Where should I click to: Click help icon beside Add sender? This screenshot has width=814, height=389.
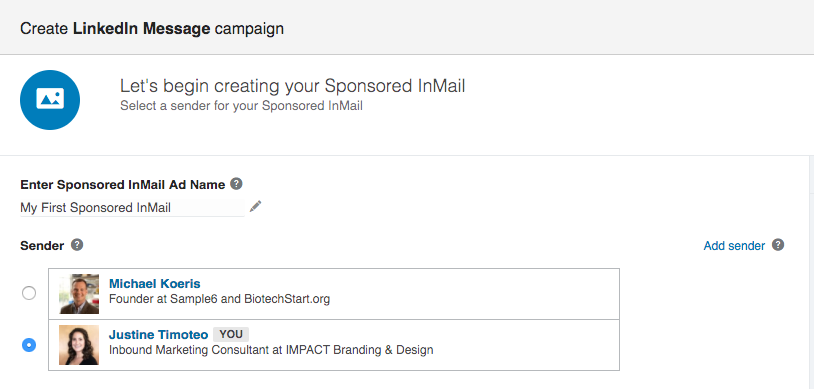(778, 245)
